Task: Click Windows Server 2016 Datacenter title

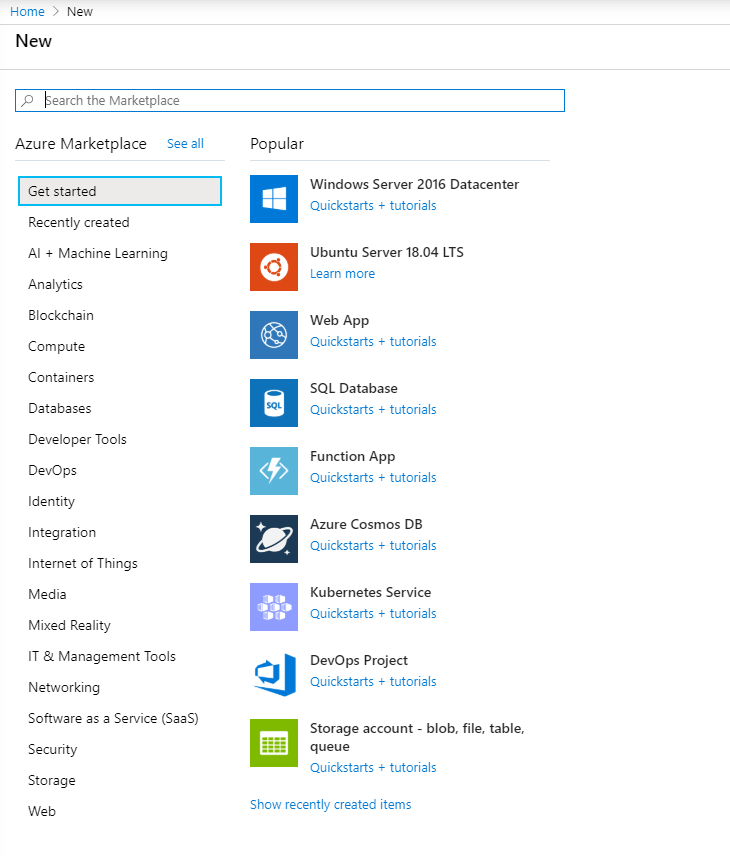Action: (414, 185)
